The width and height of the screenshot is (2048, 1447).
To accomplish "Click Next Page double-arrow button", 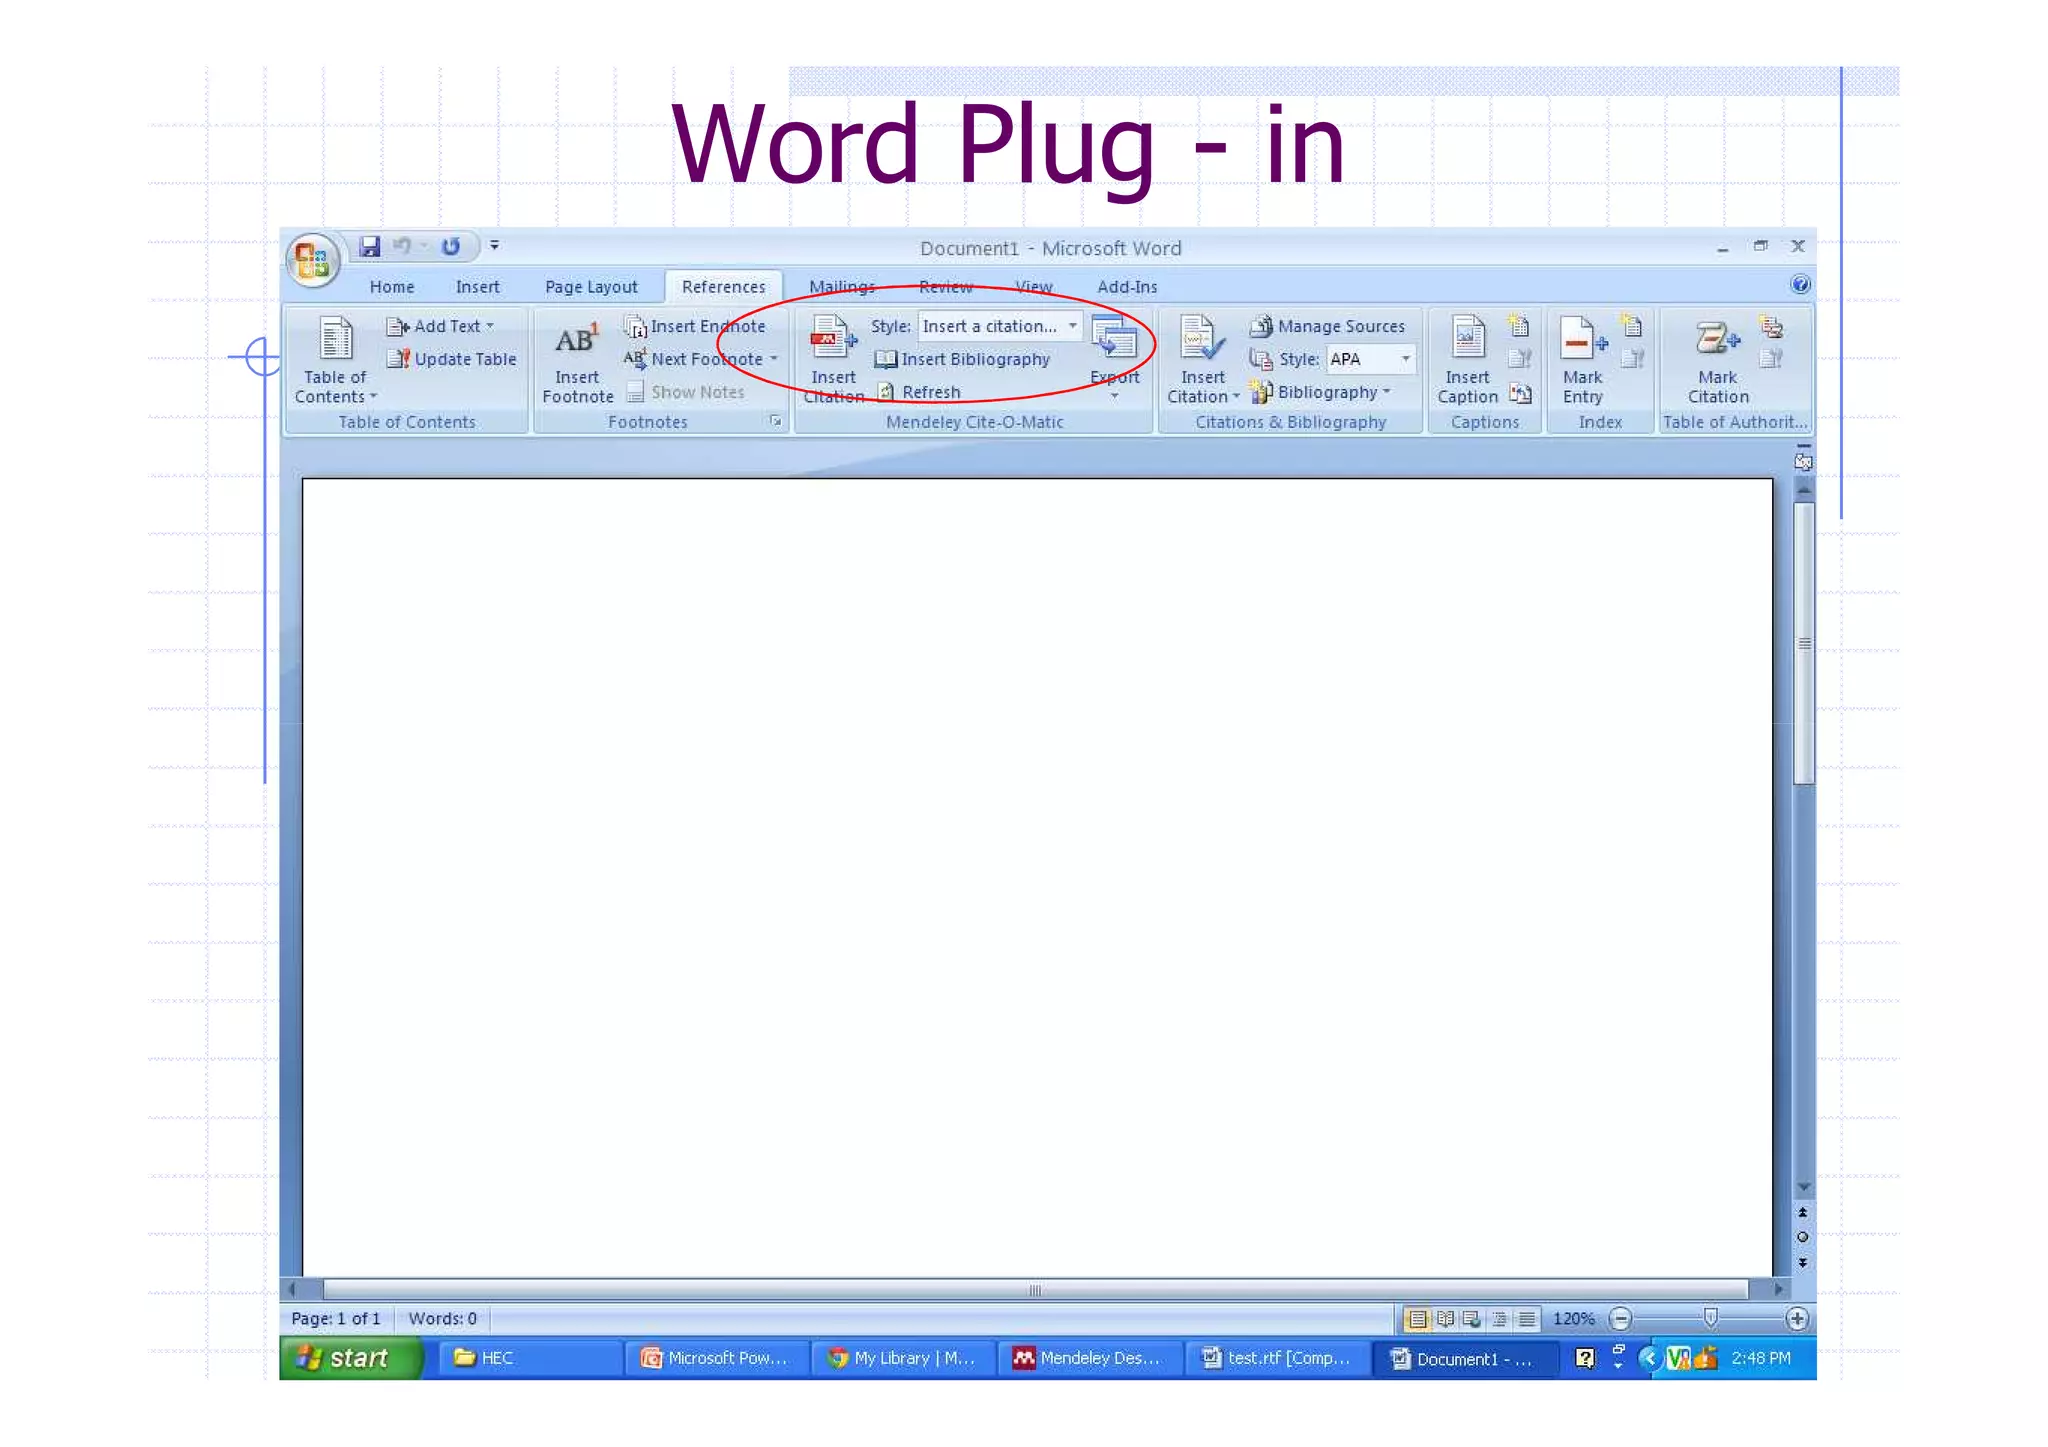I will coord(1803,1263).
